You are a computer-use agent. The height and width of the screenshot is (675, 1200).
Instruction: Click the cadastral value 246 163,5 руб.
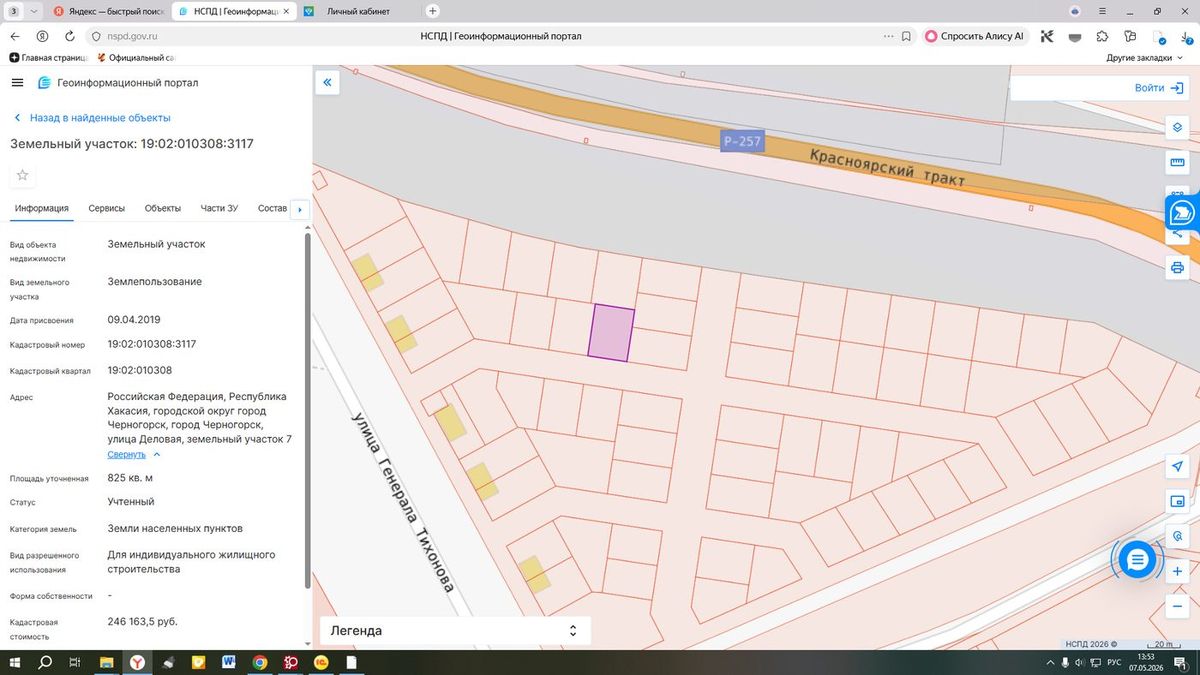[143, 621]
